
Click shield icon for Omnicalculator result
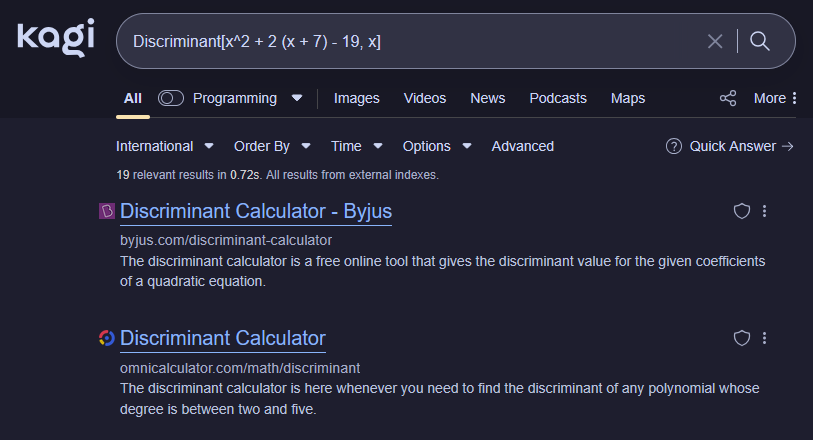coord(741,338)
